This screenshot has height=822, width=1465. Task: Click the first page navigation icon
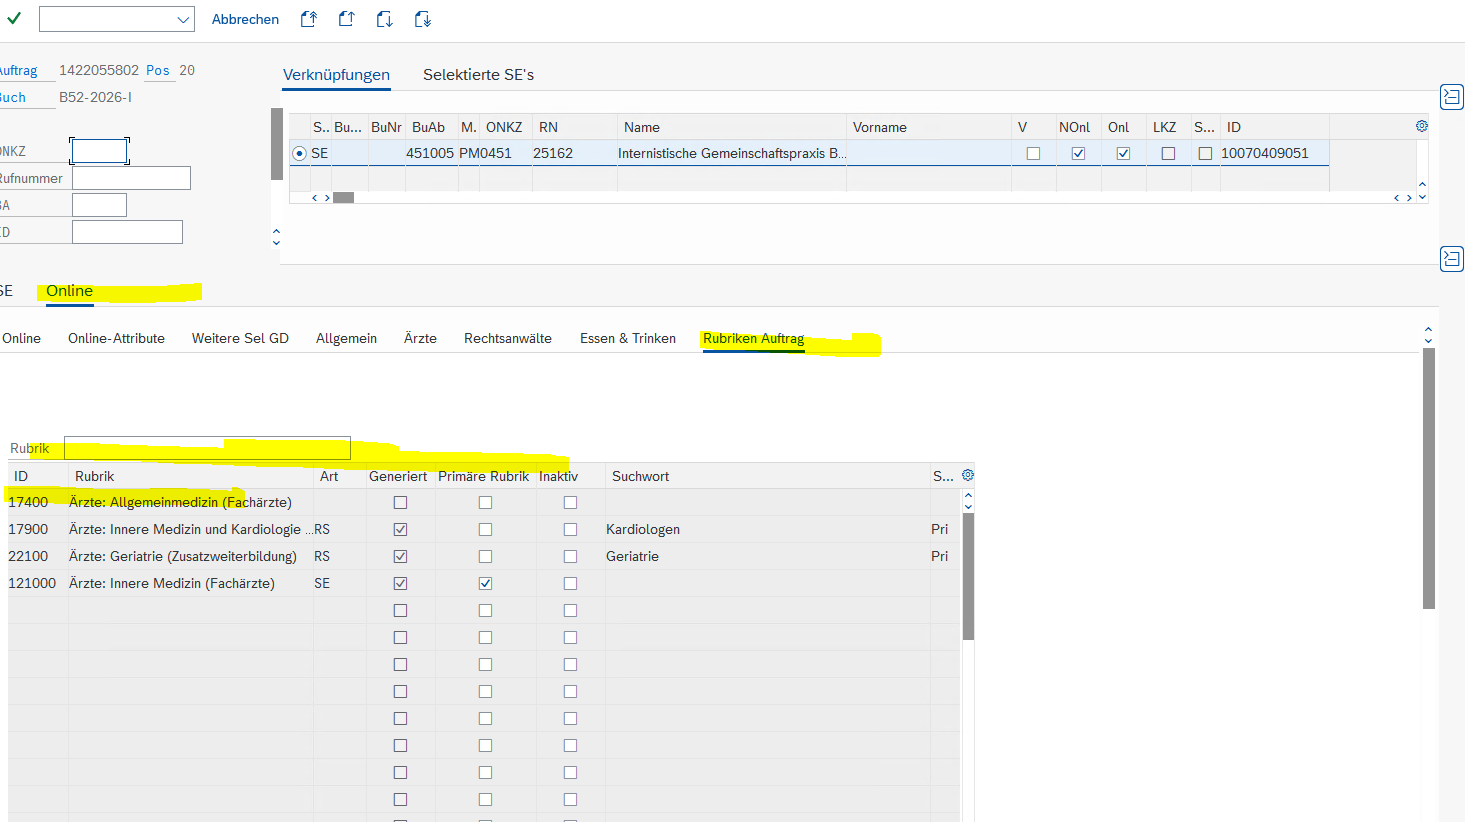(x=309, y=19)
